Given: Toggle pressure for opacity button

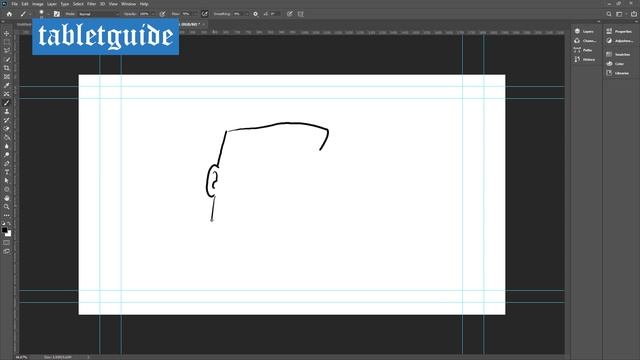Looking at the screenshot, I should point(162,14).
